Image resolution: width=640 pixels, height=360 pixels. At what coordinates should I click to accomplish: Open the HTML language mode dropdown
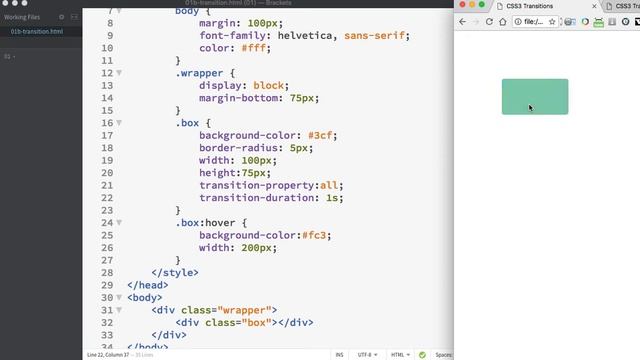point(400,355)
